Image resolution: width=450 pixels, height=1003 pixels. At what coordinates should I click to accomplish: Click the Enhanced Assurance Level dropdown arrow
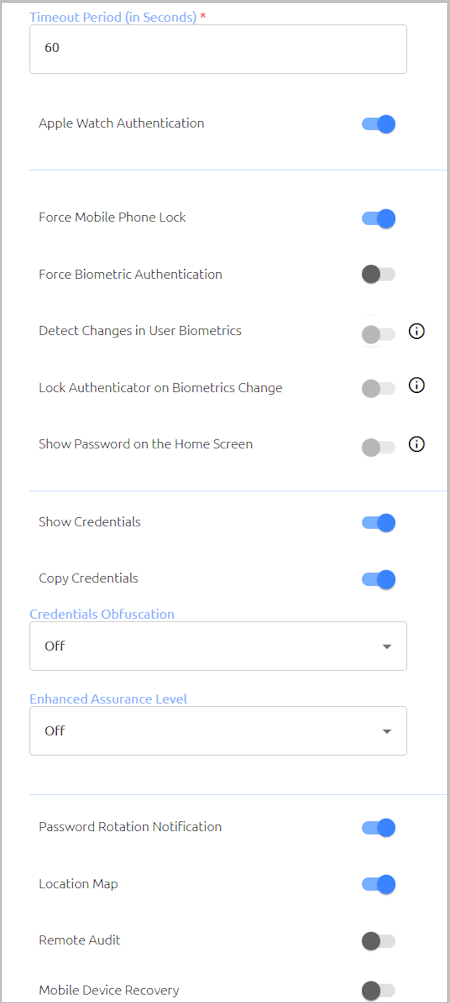click(x=387, y=731)
